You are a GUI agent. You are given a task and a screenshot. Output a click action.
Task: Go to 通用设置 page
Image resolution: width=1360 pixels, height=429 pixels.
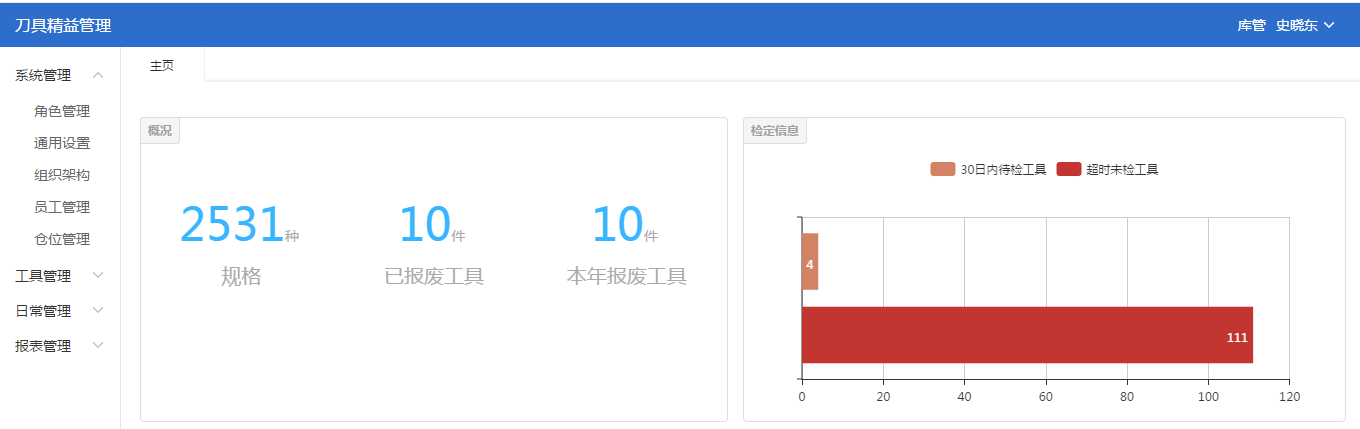click(x=62, y=143)
